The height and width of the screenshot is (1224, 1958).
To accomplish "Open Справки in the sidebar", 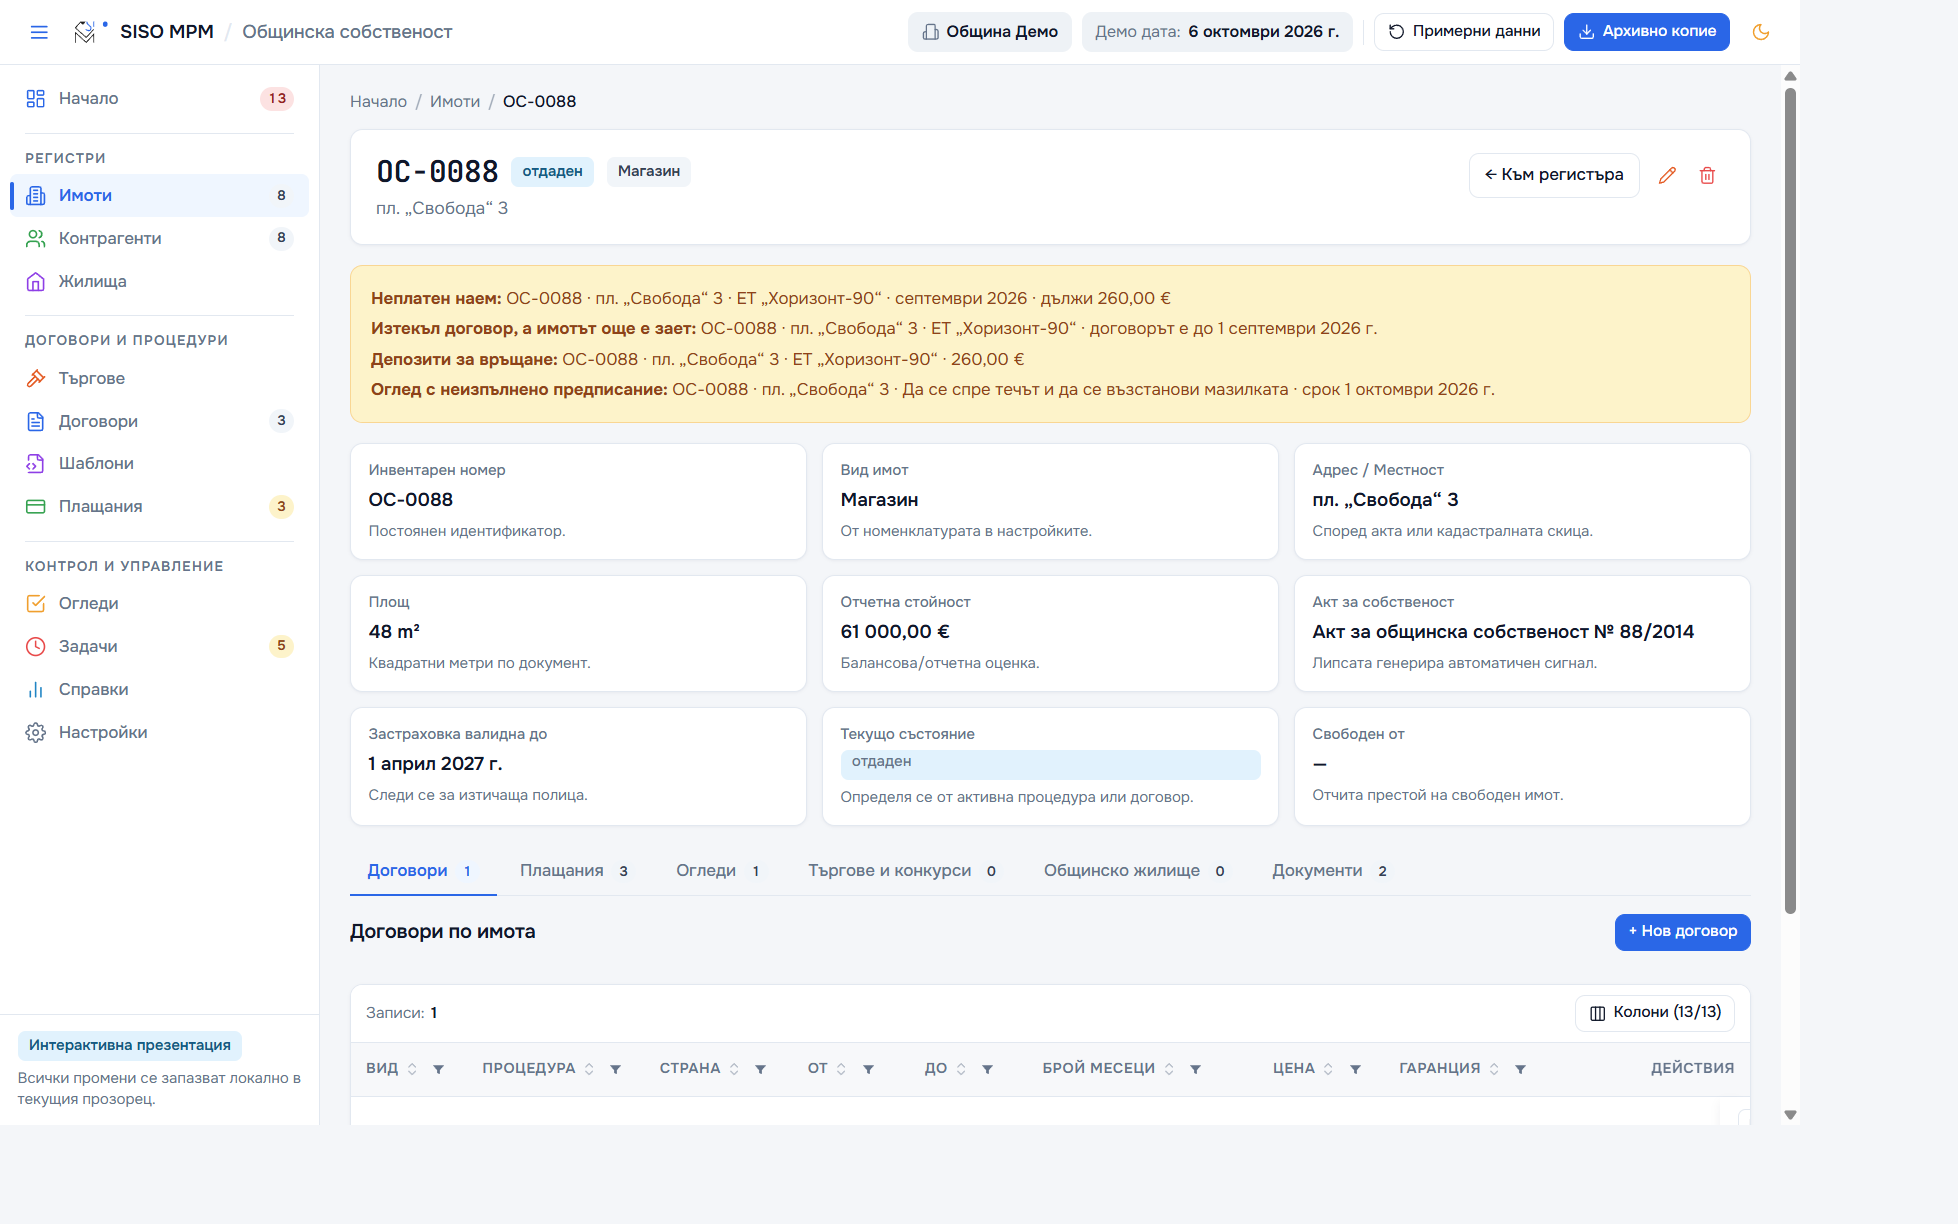I will click(159, 689).
